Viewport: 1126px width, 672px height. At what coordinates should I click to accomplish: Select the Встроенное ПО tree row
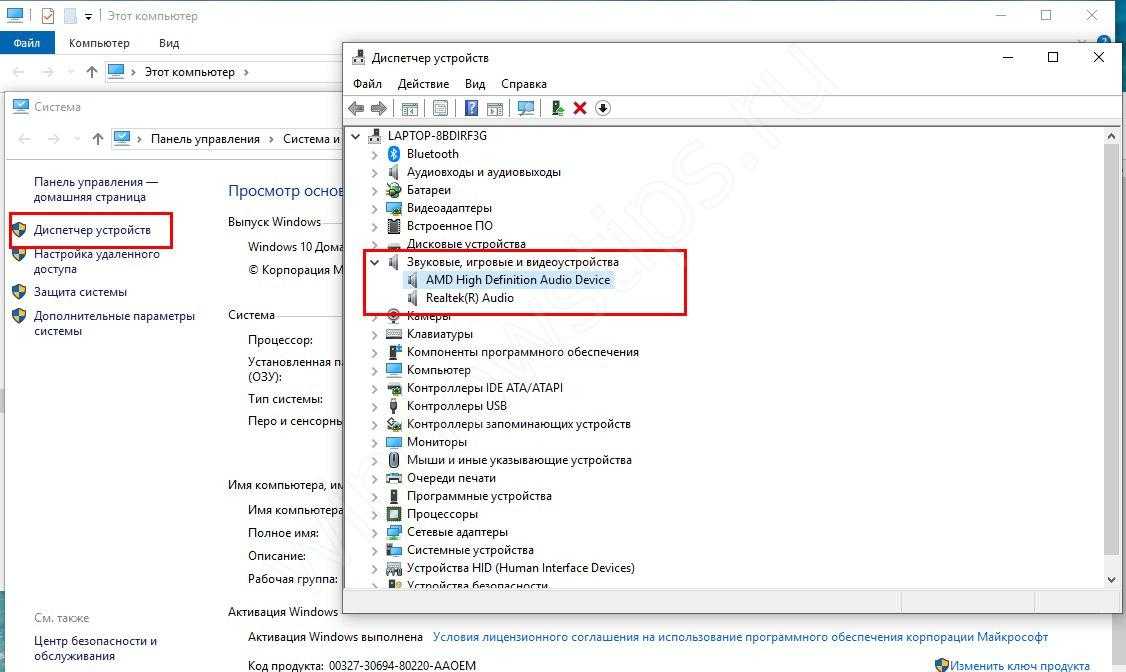coord(450,226)
